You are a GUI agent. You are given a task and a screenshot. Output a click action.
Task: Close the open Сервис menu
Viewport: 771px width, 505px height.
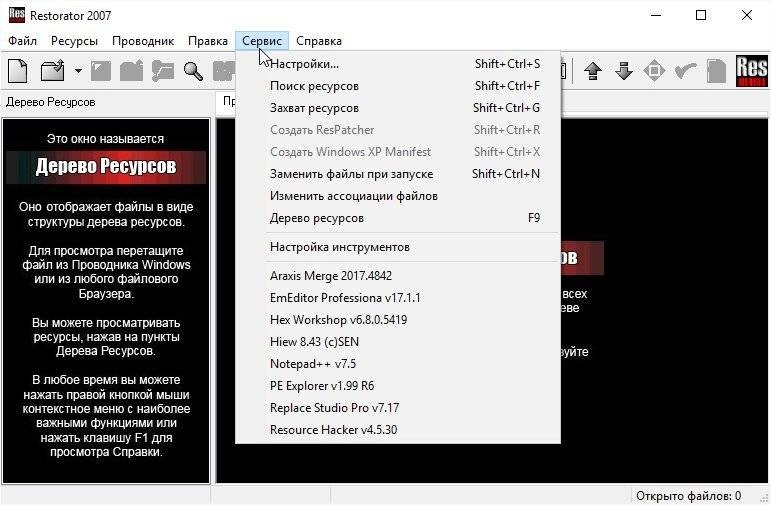click(x=262, y=41)
